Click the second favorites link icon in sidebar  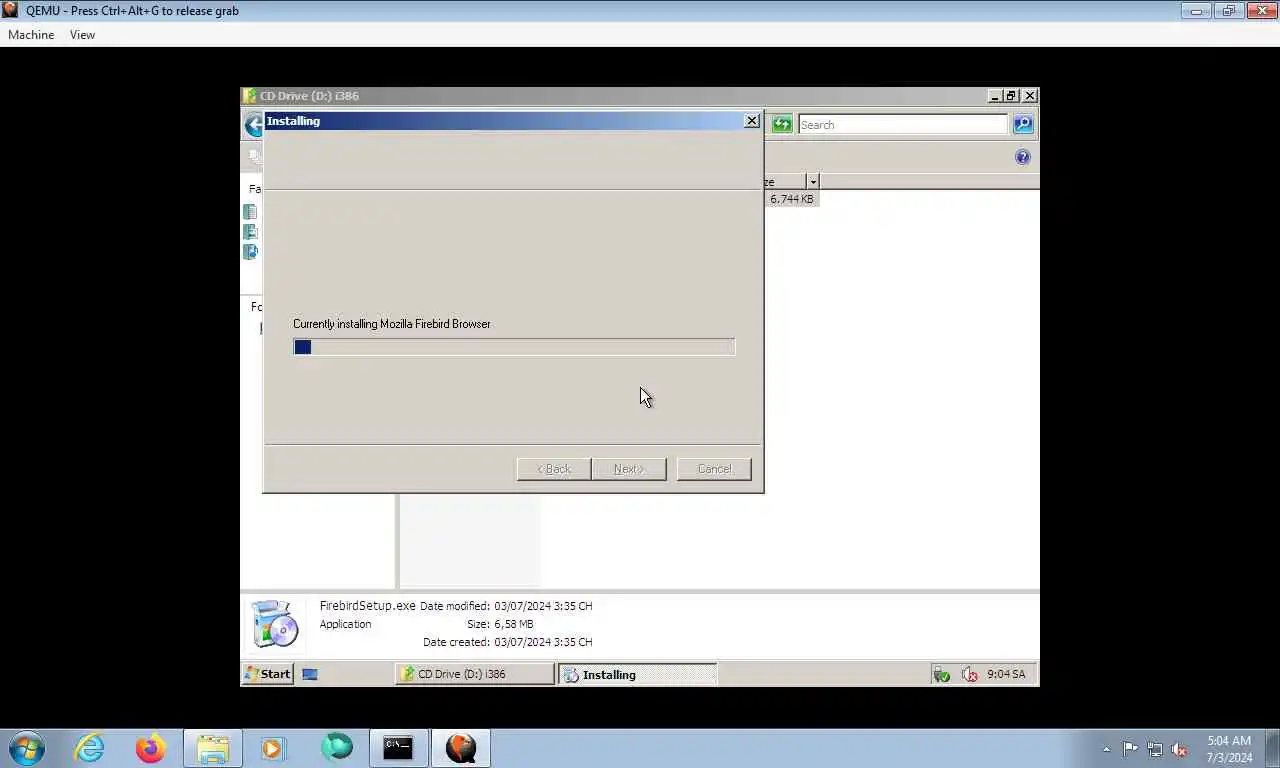[250, 232]
